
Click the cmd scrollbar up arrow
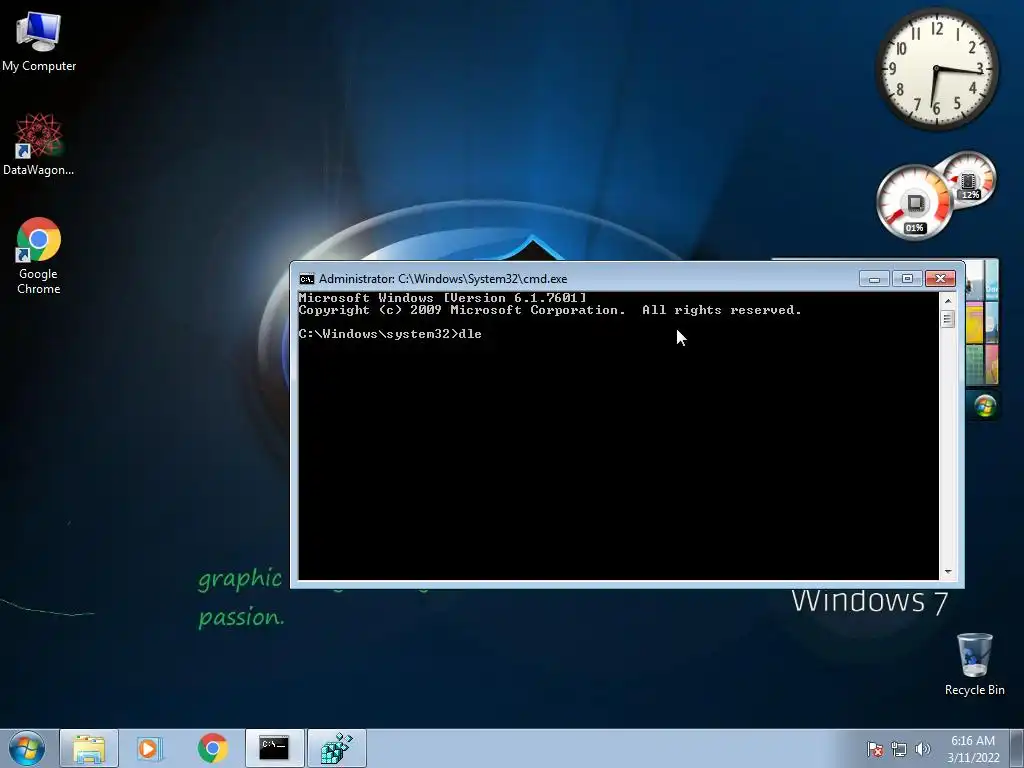tap(948, 300)
